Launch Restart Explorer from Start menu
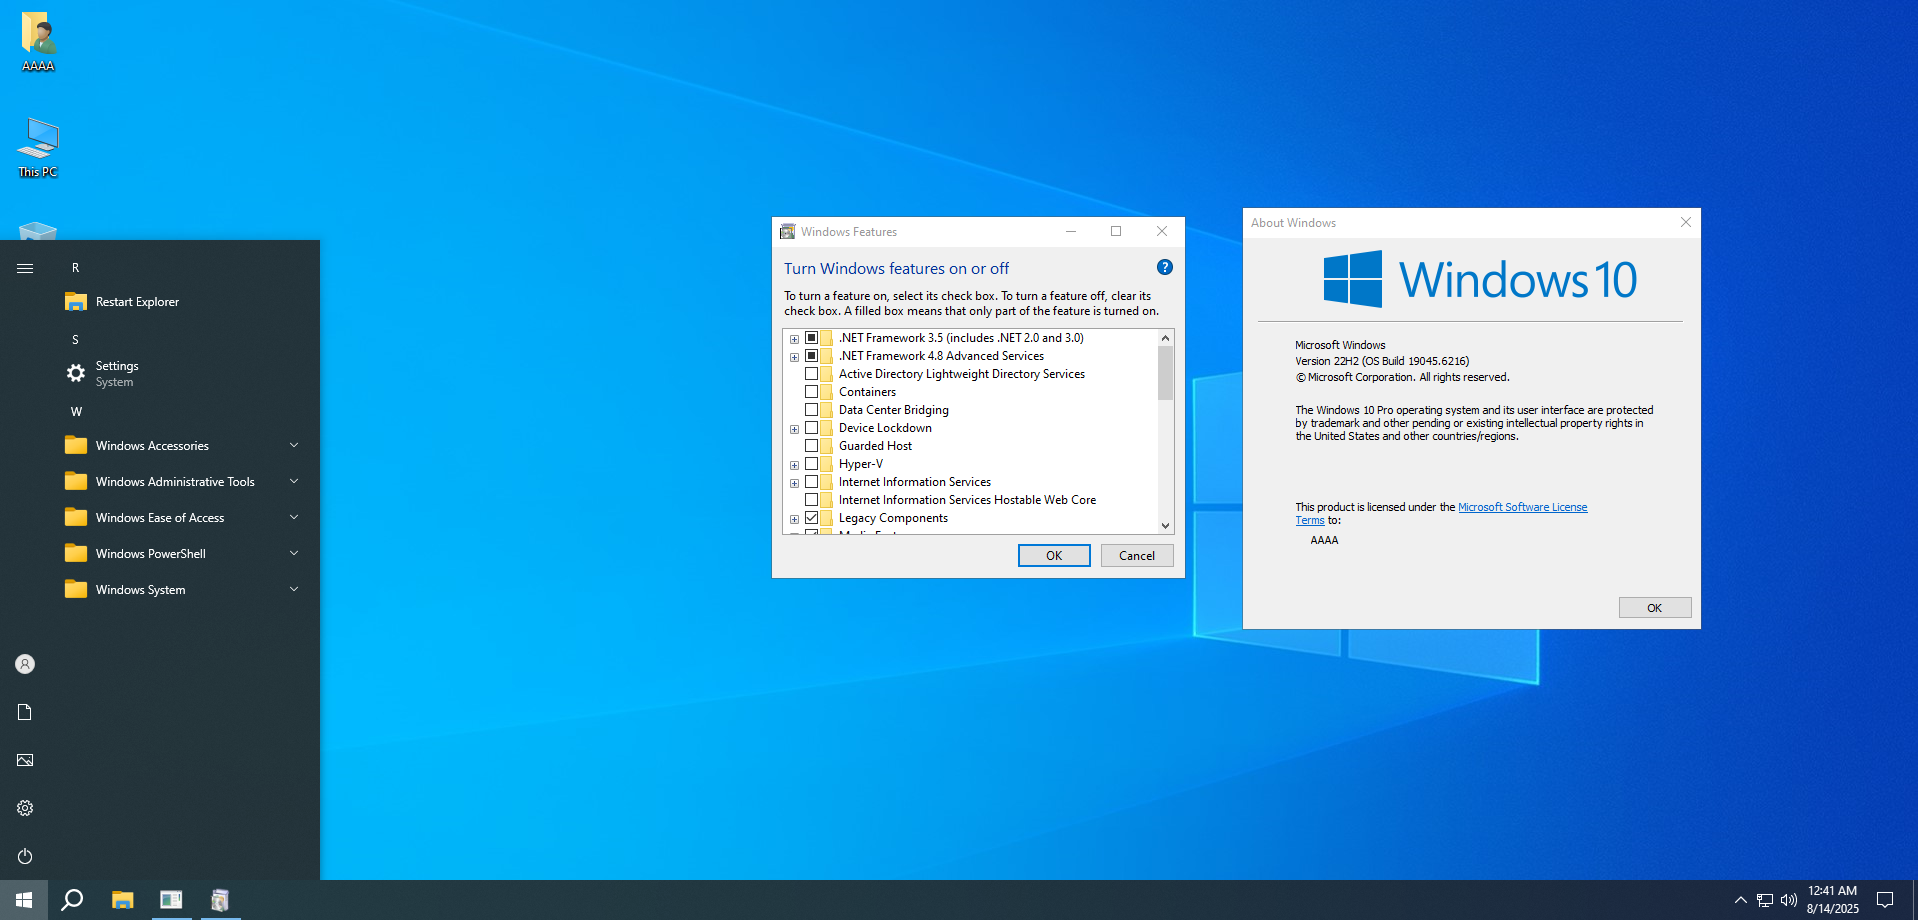Screen dimensions: 1918x920 [186, 302]
